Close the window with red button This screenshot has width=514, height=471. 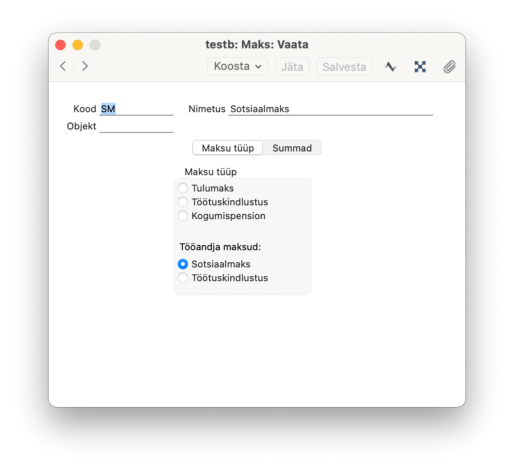60,45
